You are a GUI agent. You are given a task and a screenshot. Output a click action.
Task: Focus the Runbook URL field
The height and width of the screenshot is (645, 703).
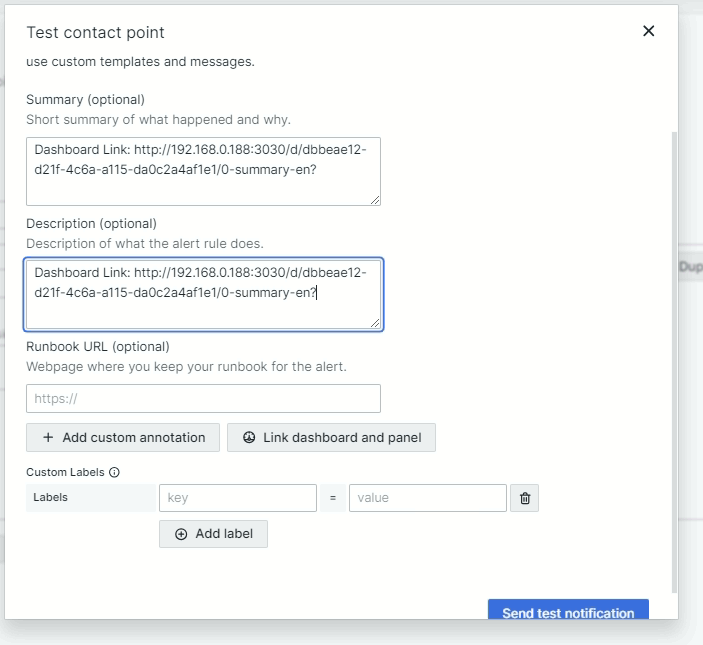pyautogui.click(x=203, y=399)
